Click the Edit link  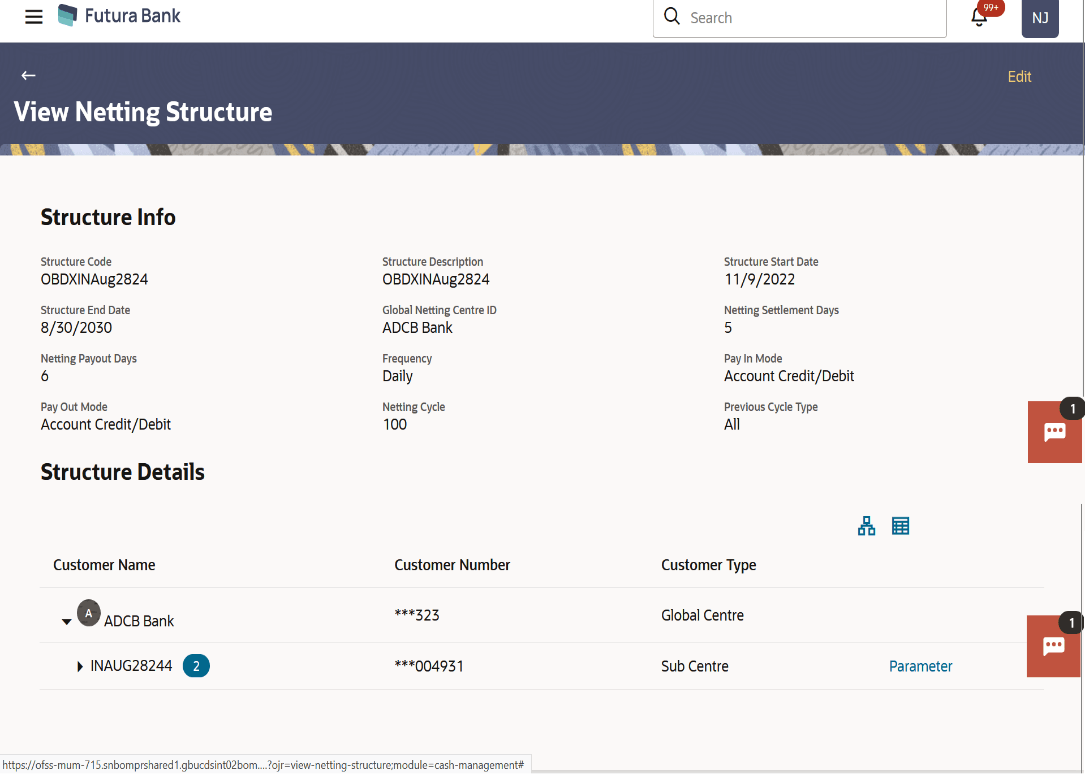[1019, 77]
